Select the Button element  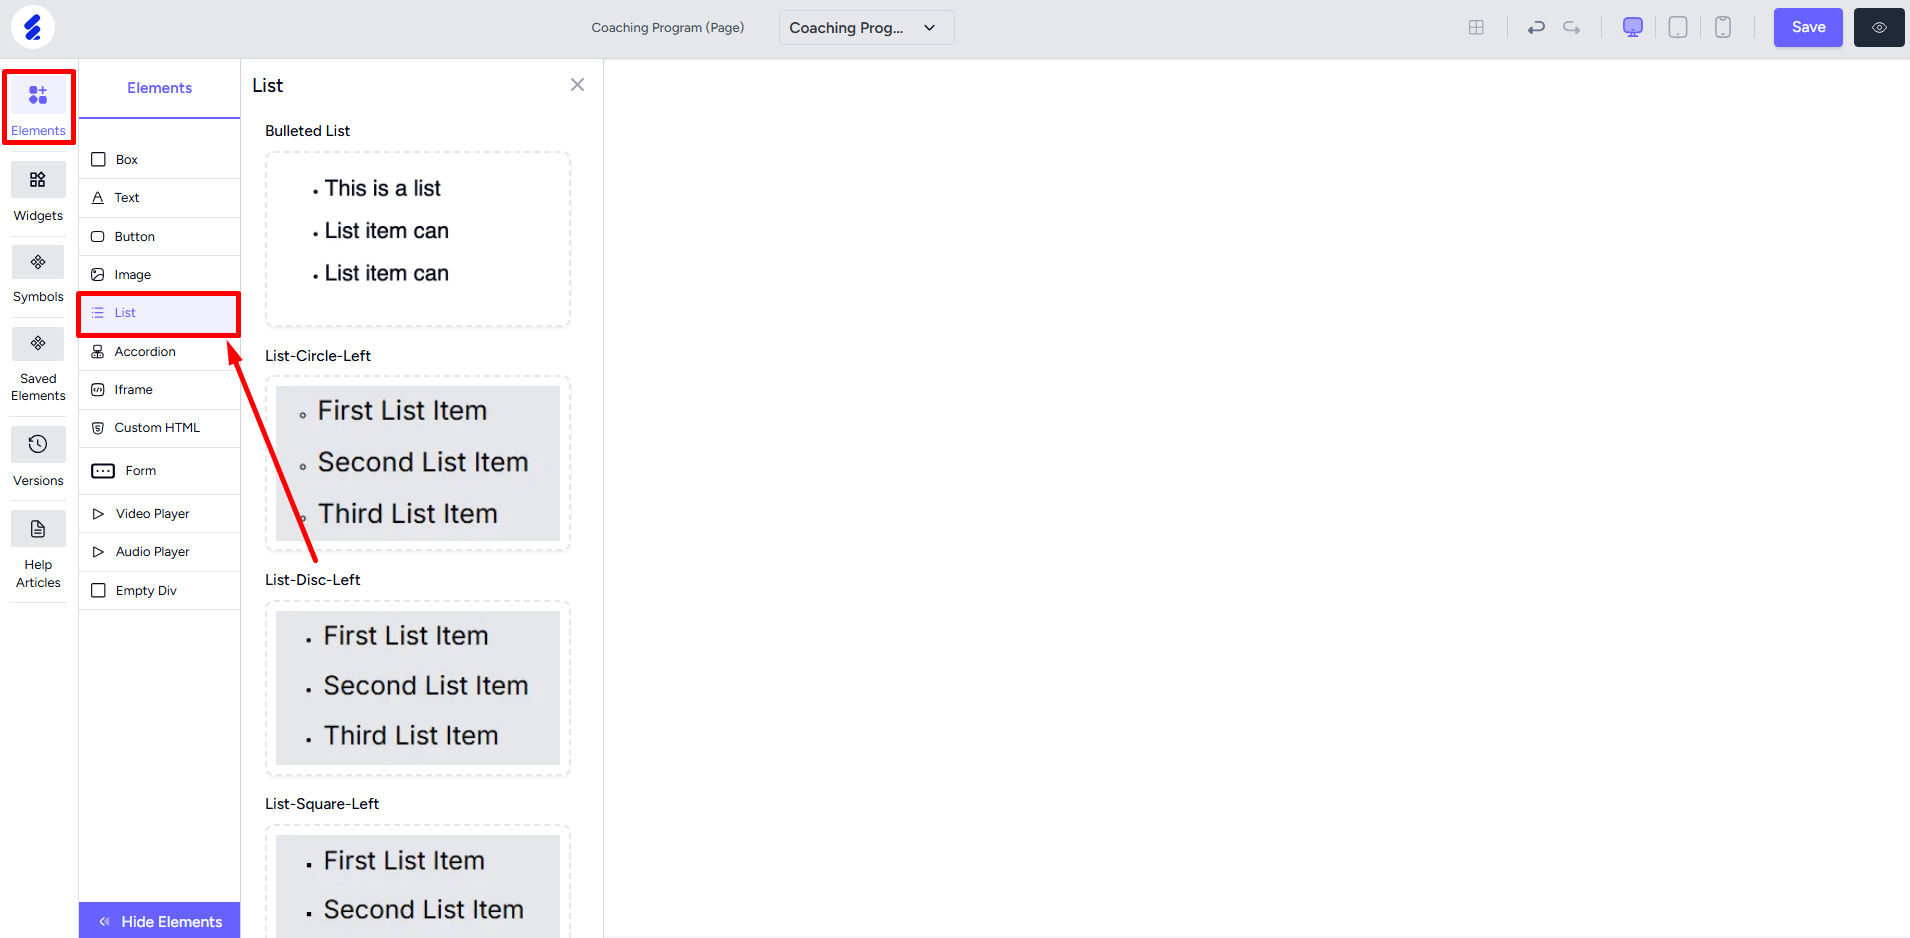pyautogui.click(x=159, y=237)
